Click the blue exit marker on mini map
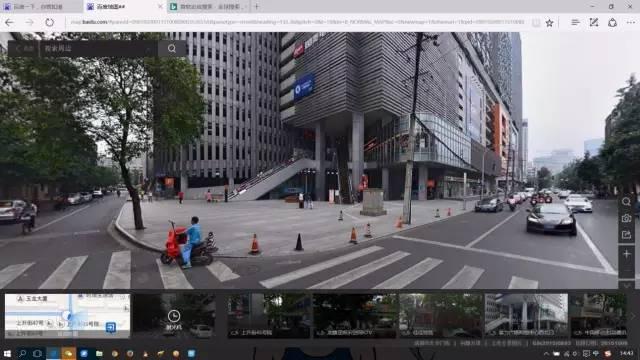Viewport: 640px width, 360px height. point(110,327)
